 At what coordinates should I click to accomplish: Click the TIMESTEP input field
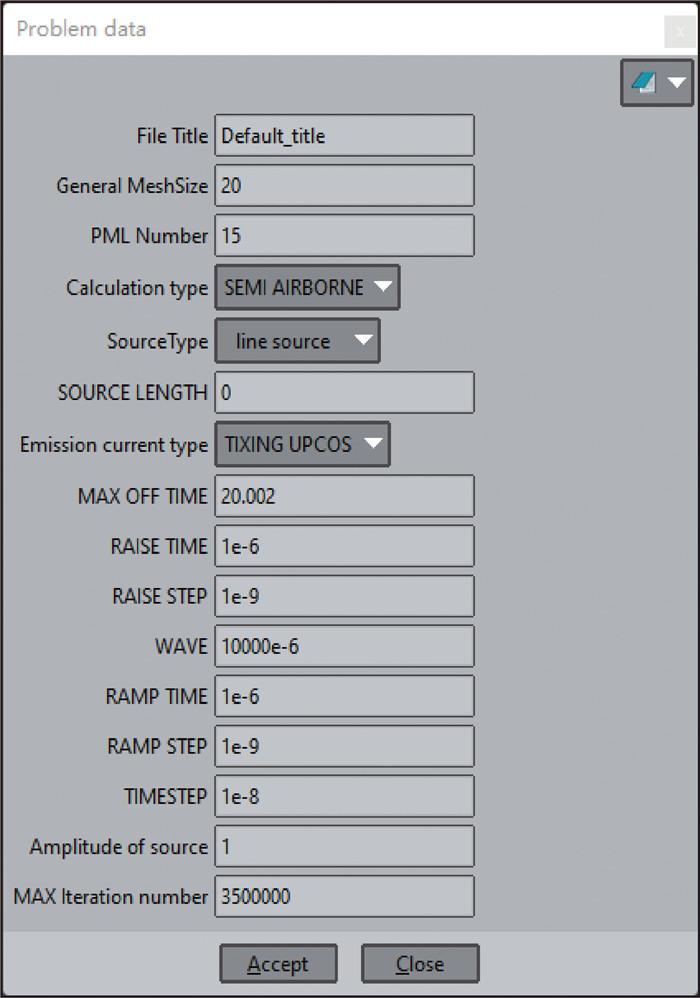(344, 796)
